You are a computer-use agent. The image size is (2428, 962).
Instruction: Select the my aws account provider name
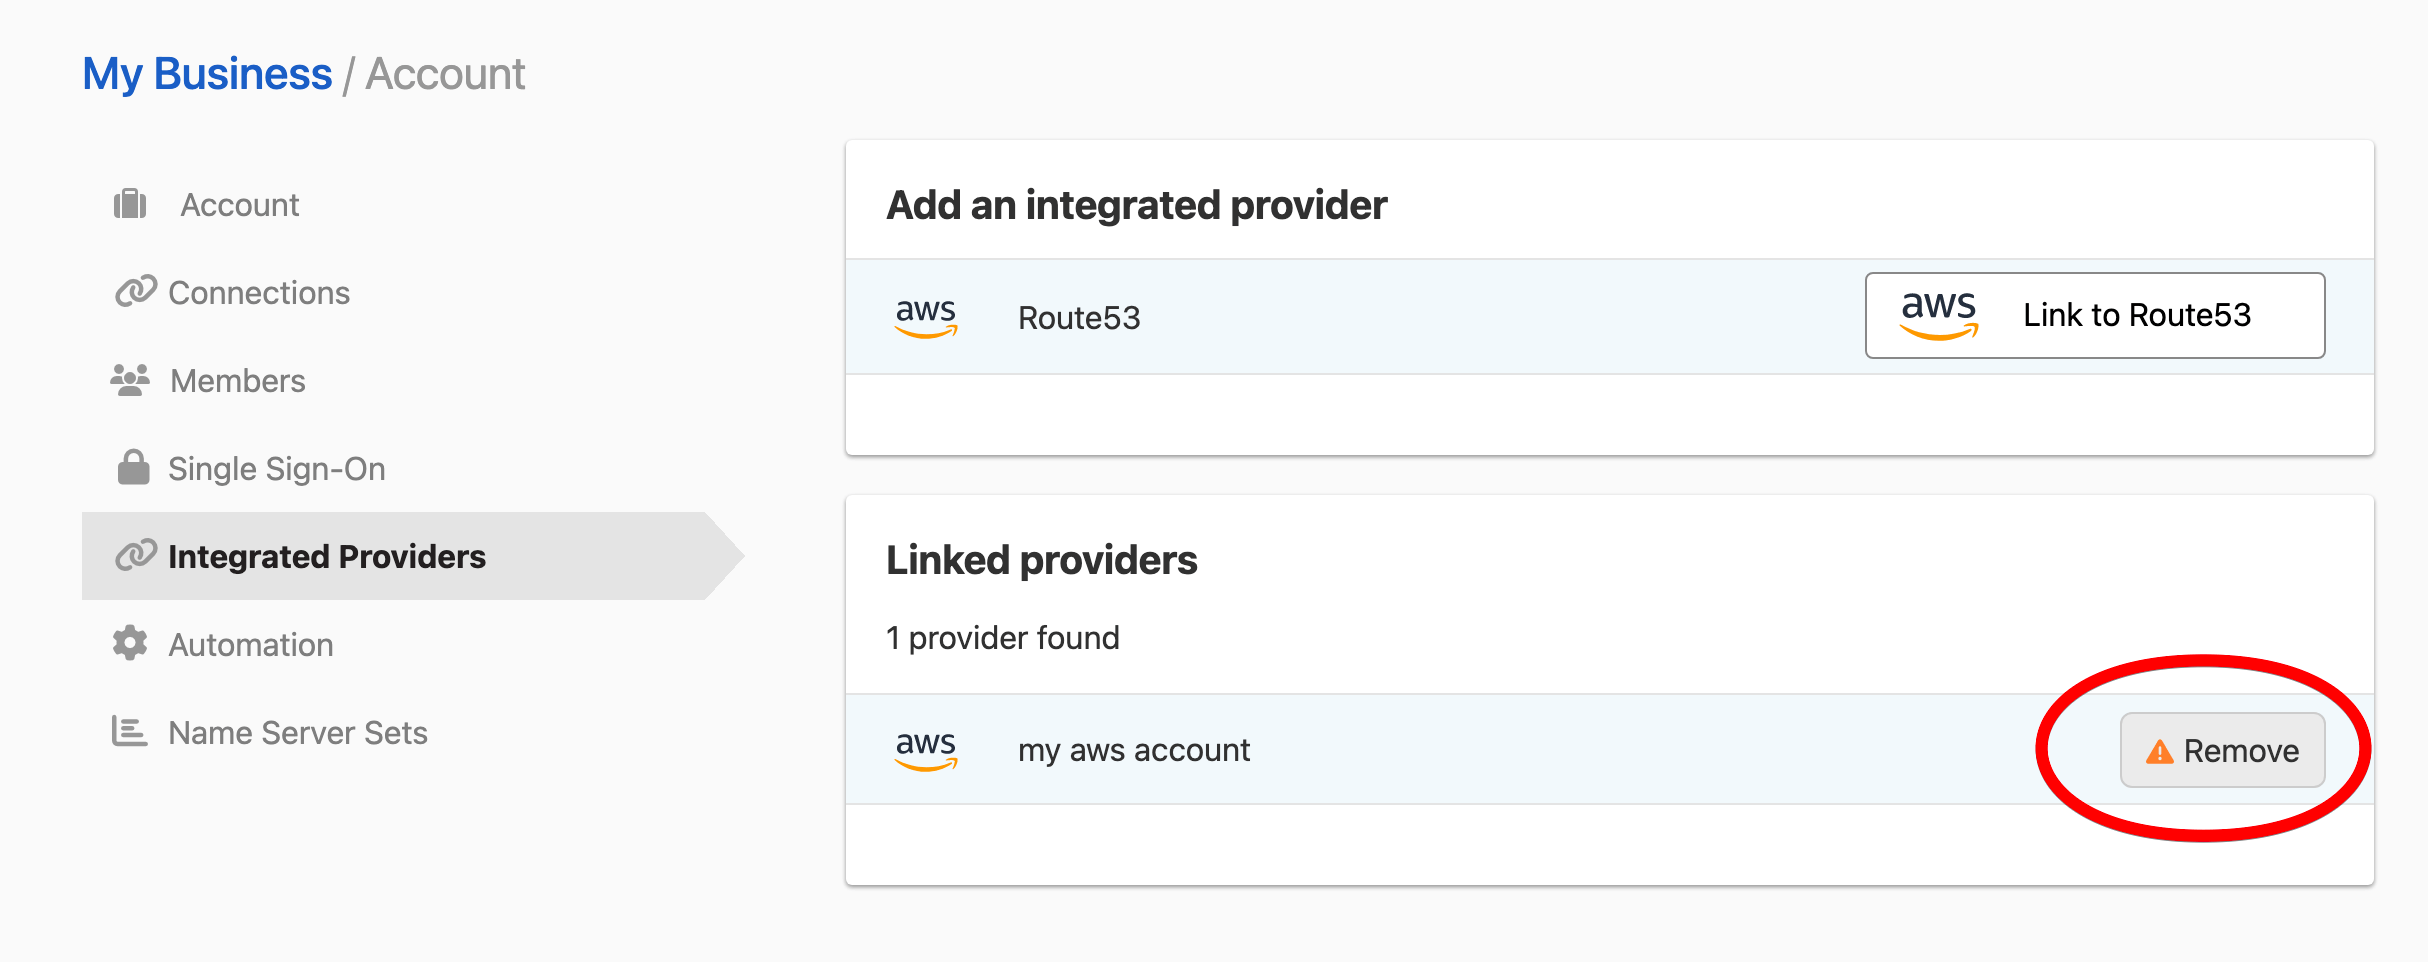point(1134,750)
